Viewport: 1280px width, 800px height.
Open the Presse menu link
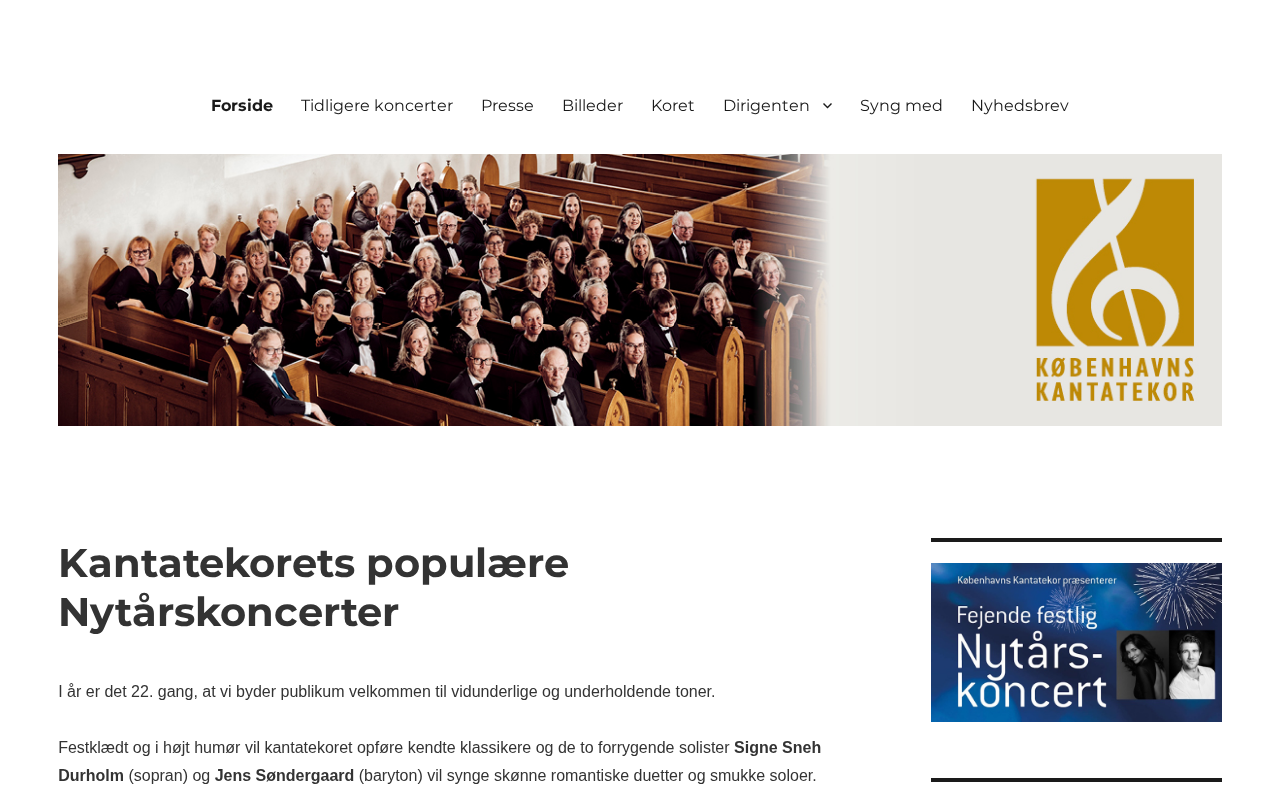click(x=507, y=106)
